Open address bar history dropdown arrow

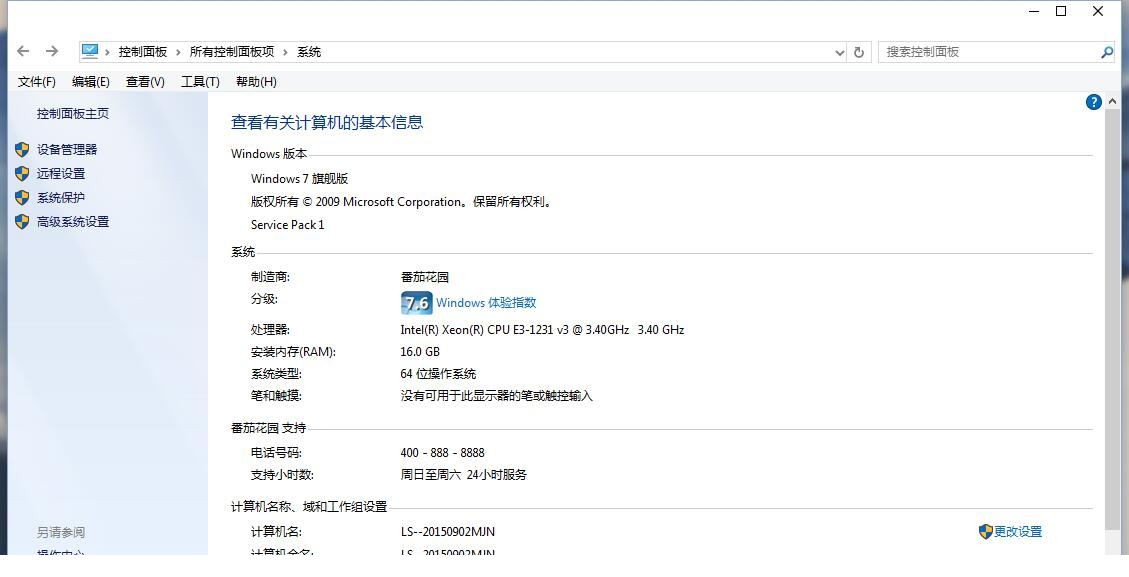(x=840, y=52)
